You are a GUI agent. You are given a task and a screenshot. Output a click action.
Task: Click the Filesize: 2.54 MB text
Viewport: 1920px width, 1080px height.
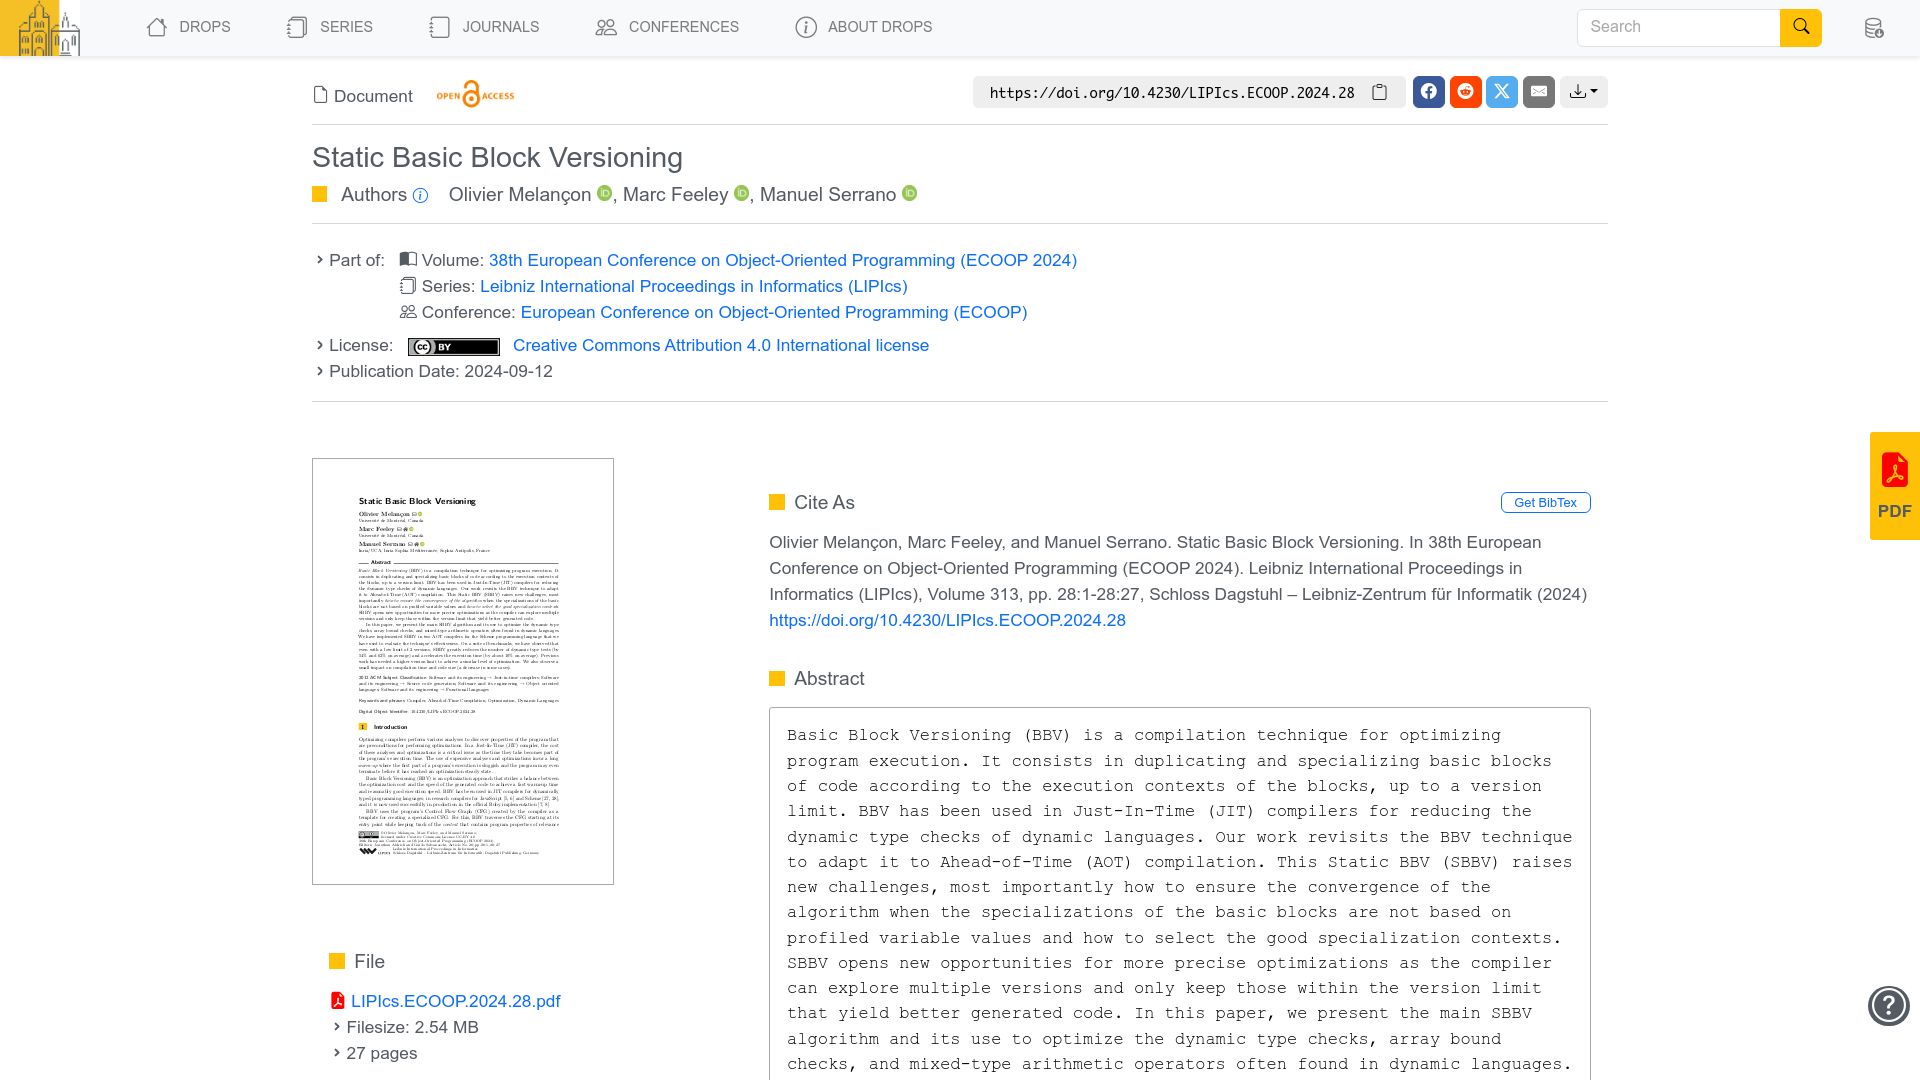pos(412,1027)
